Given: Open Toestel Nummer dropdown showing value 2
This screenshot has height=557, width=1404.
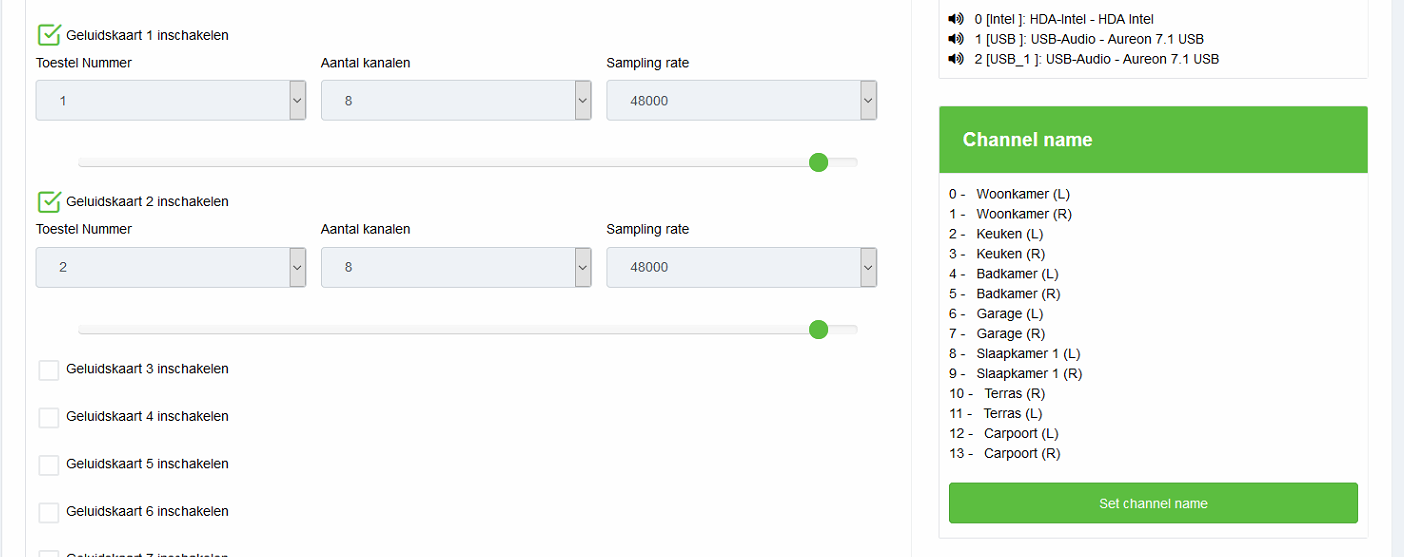Looking at the screenshot, I should point(170,267).
